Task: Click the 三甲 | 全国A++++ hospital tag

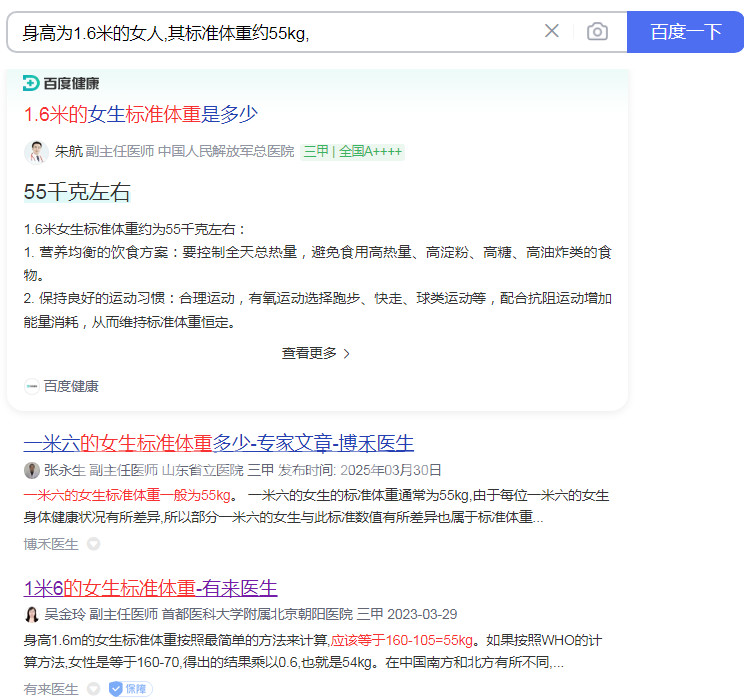Action: (352, 152)
